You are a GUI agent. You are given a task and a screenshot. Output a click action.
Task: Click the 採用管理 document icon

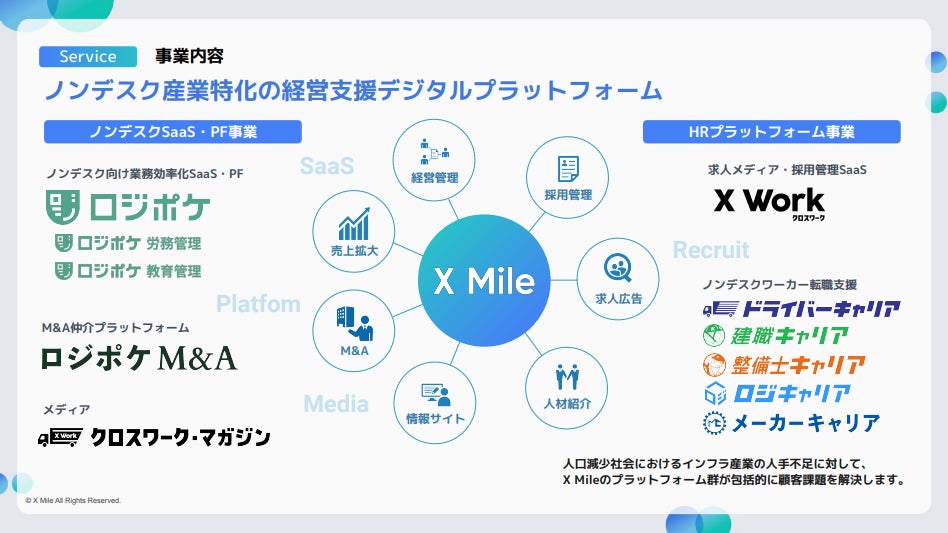click(568, 169)
